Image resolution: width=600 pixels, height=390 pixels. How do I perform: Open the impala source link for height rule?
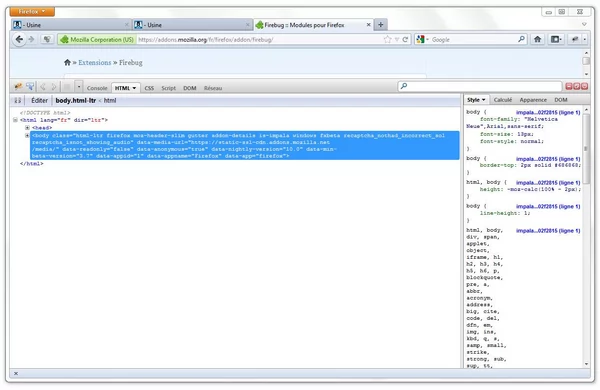(x=548, y=183)
